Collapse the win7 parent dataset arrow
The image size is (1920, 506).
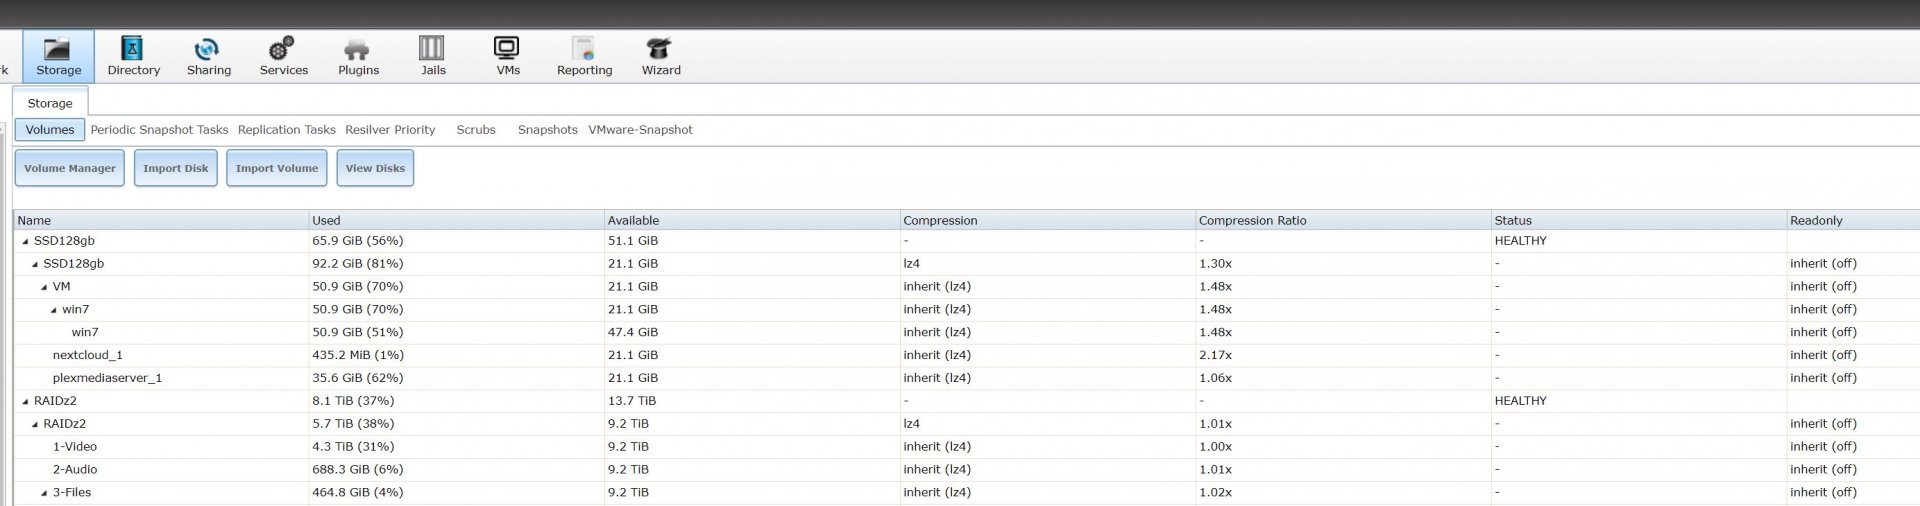(54, 310)
